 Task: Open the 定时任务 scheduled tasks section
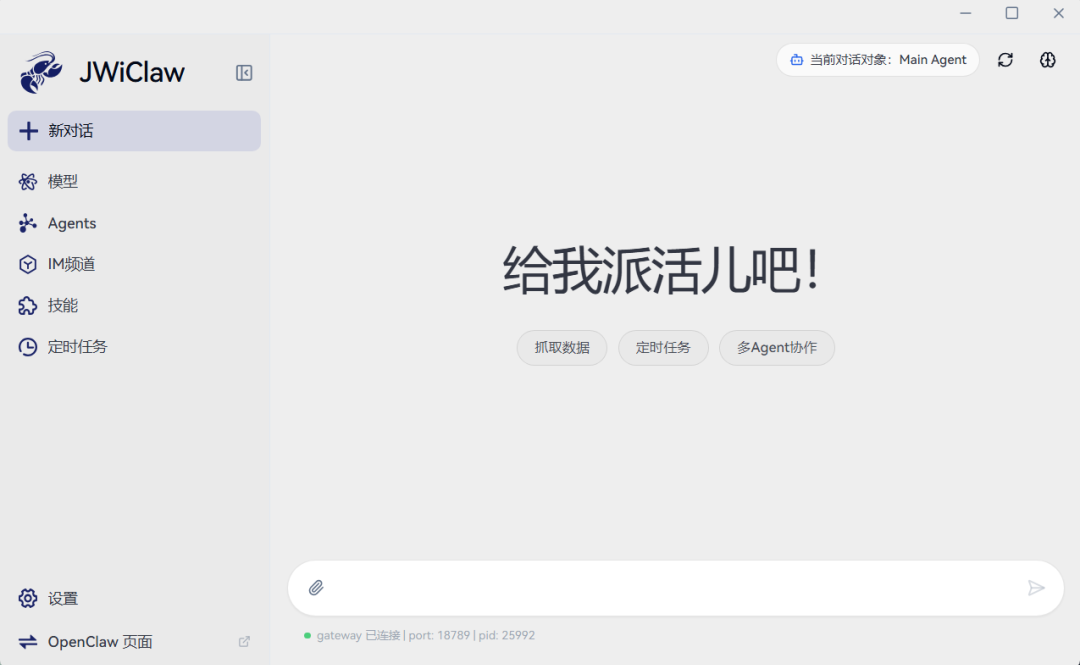pyautogui.click(x=75, y=347)
